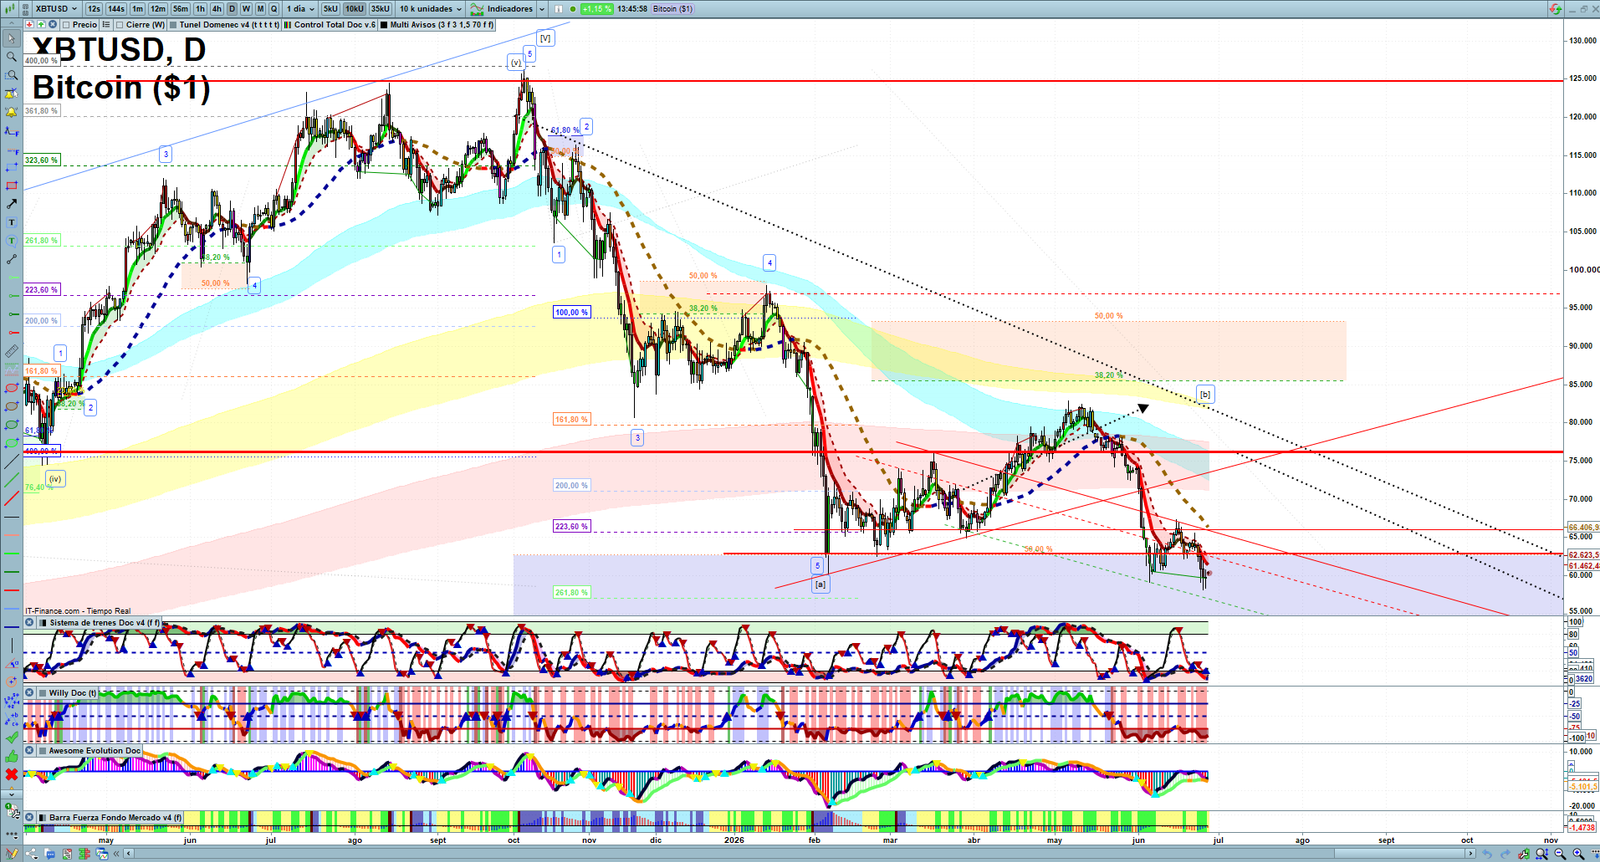The image size is (1600, 862).
Task: Select the black arrow drawing tool
Action: coord(11,204)
